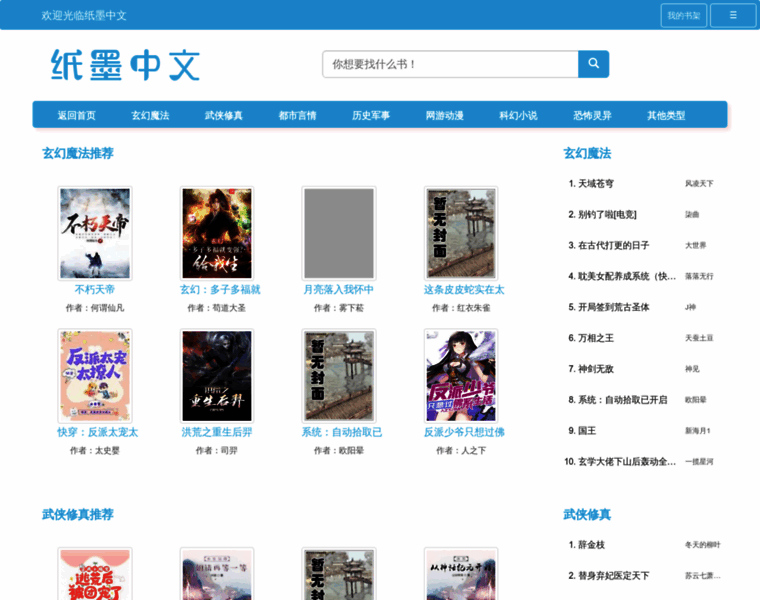The image size is (760, 600).
Task: Click author text 作者：人之下
Action: (461, 450)
